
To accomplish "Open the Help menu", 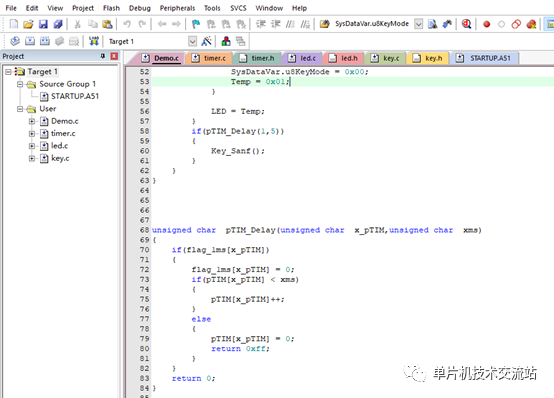I will click(299, 8).
